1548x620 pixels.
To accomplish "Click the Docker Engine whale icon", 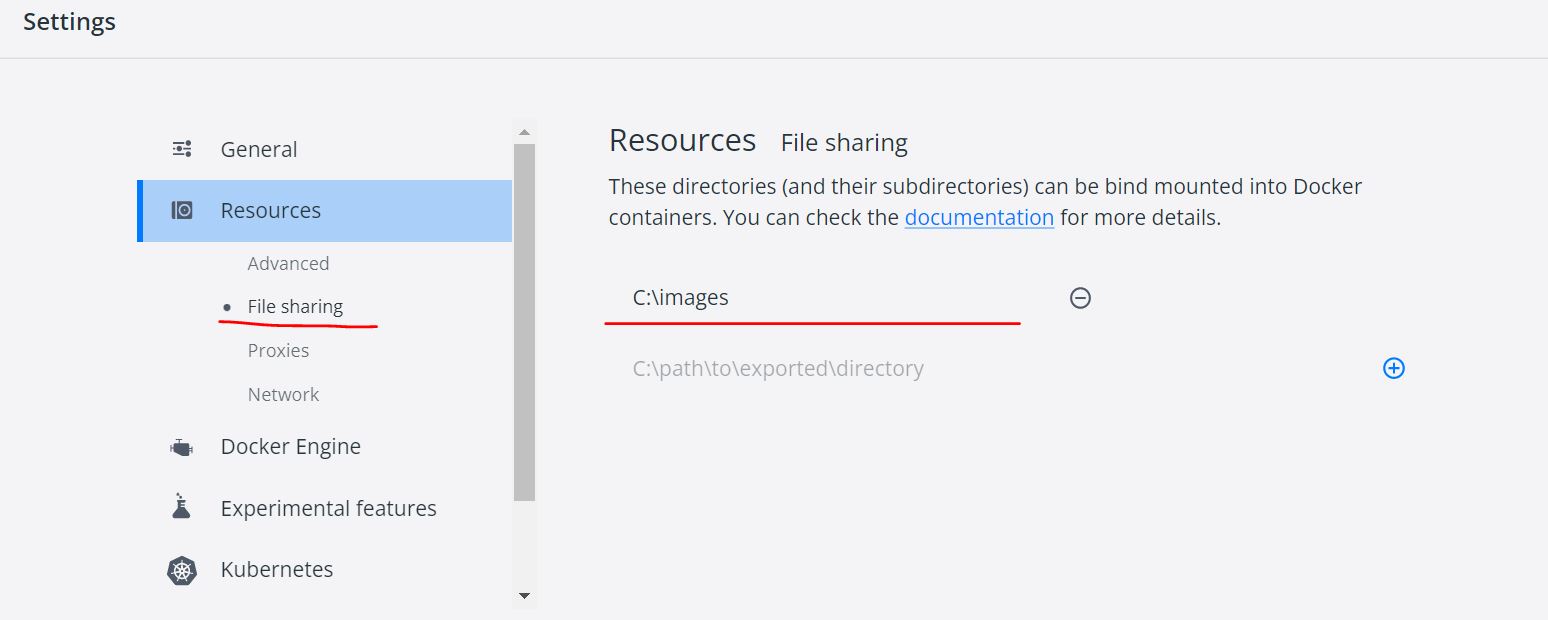I will pos(181,447).
